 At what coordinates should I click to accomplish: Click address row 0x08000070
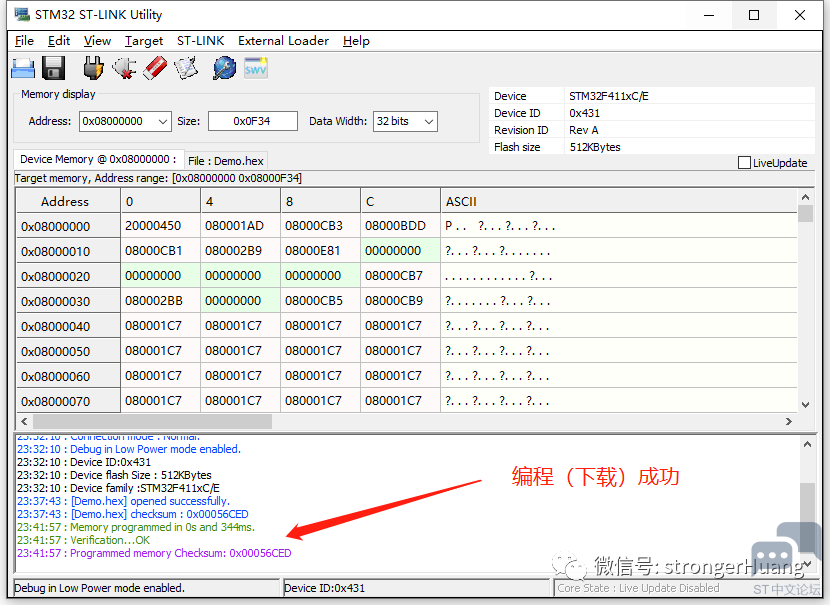coord(68,402)
